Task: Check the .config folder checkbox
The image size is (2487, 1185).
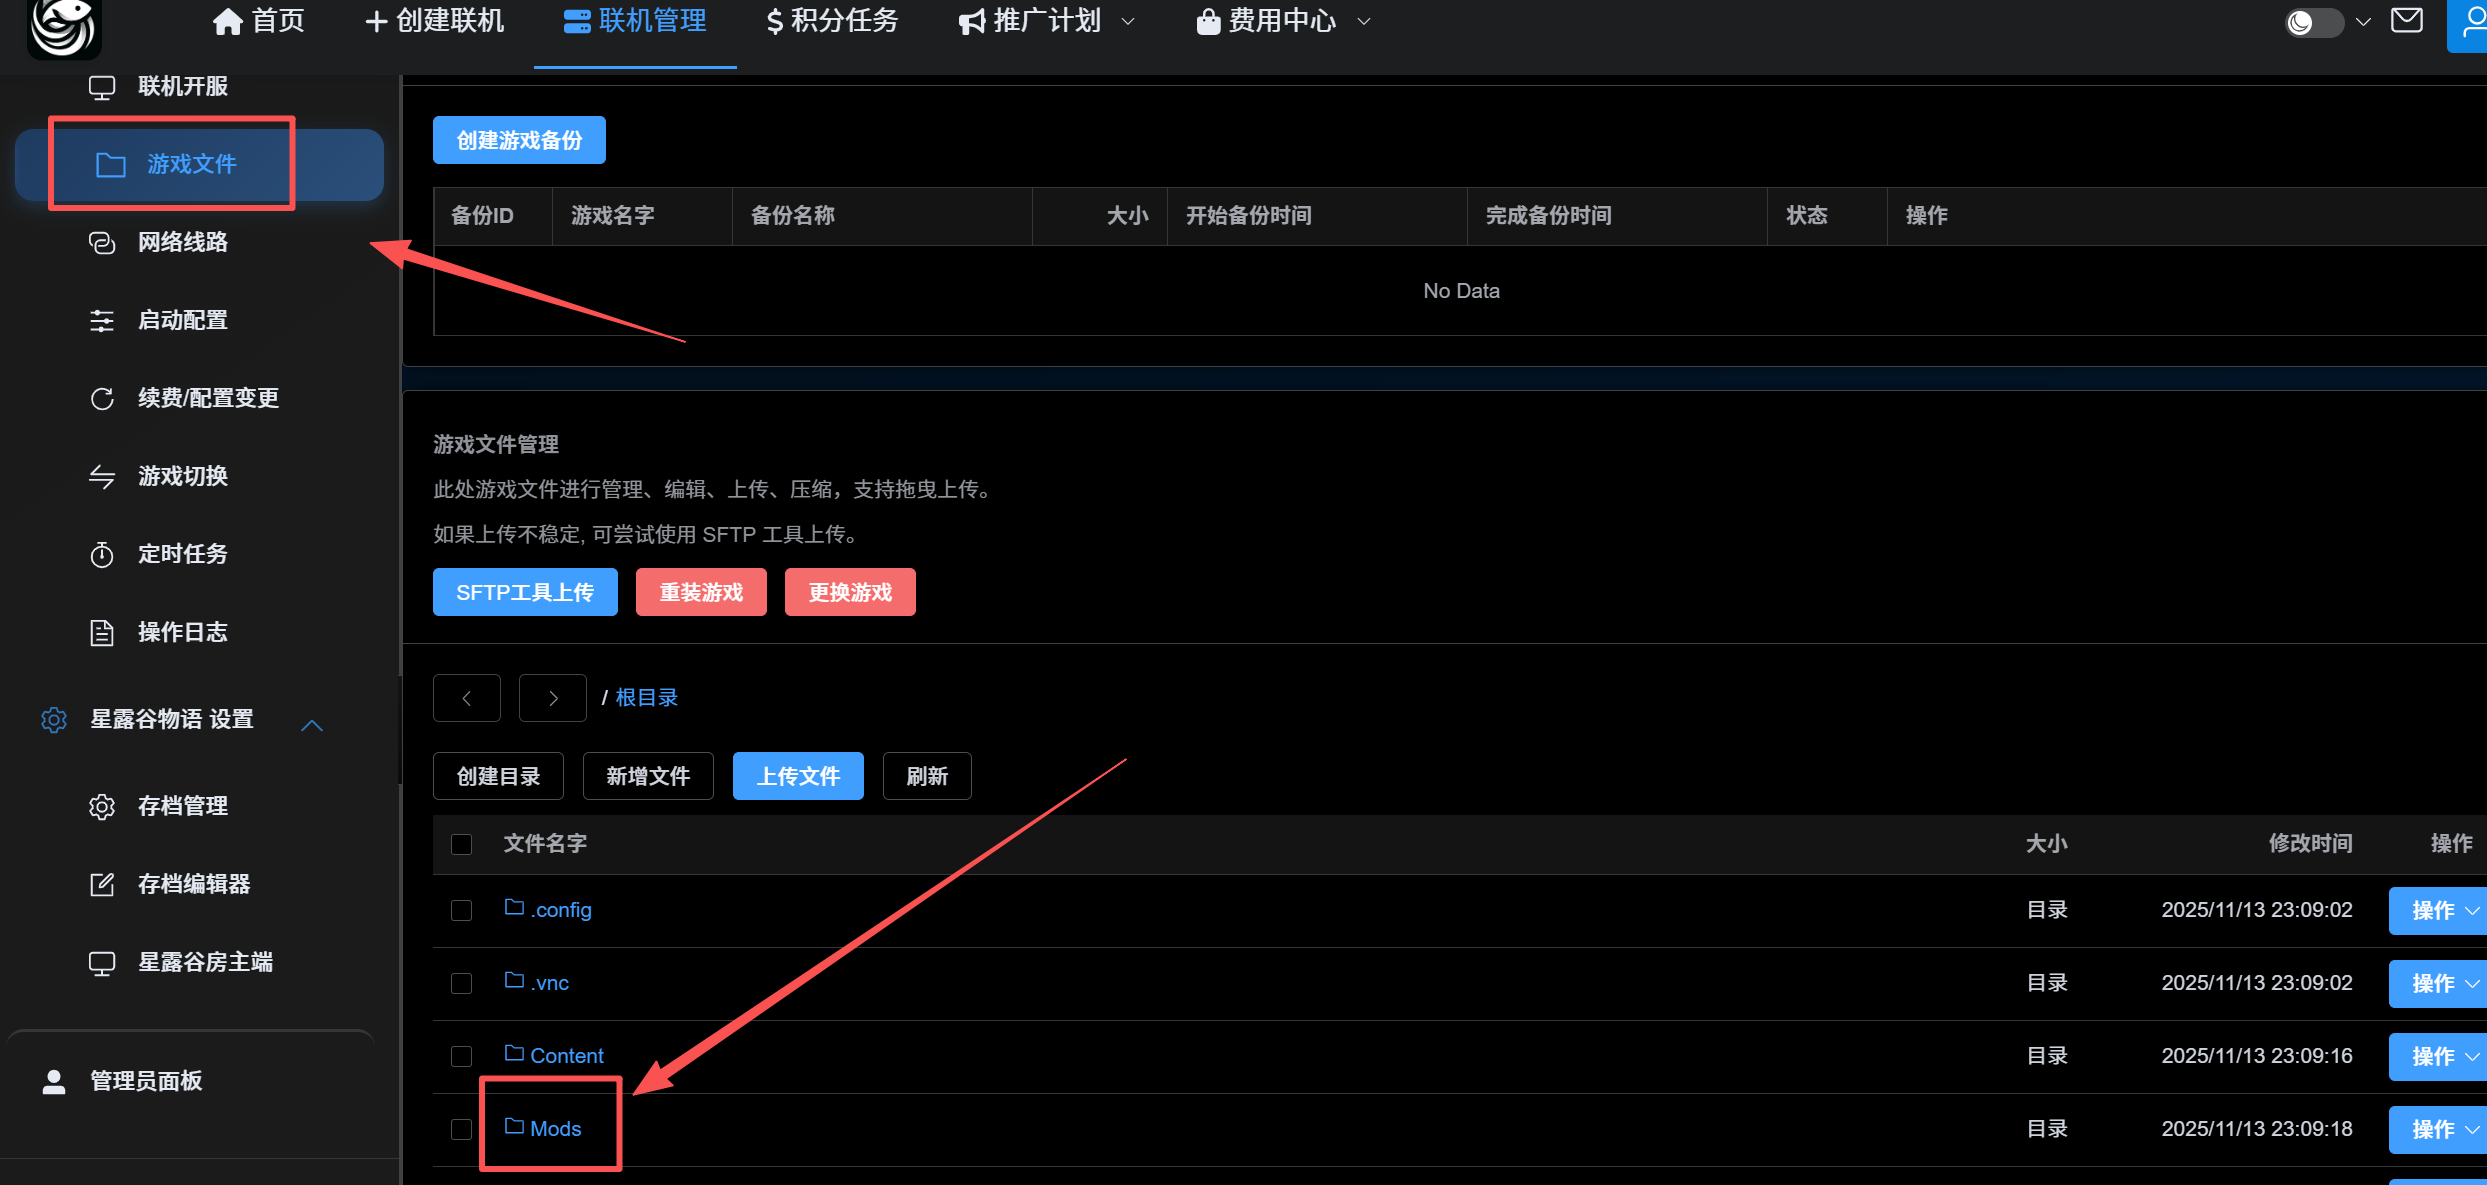Action: (461, 911)
